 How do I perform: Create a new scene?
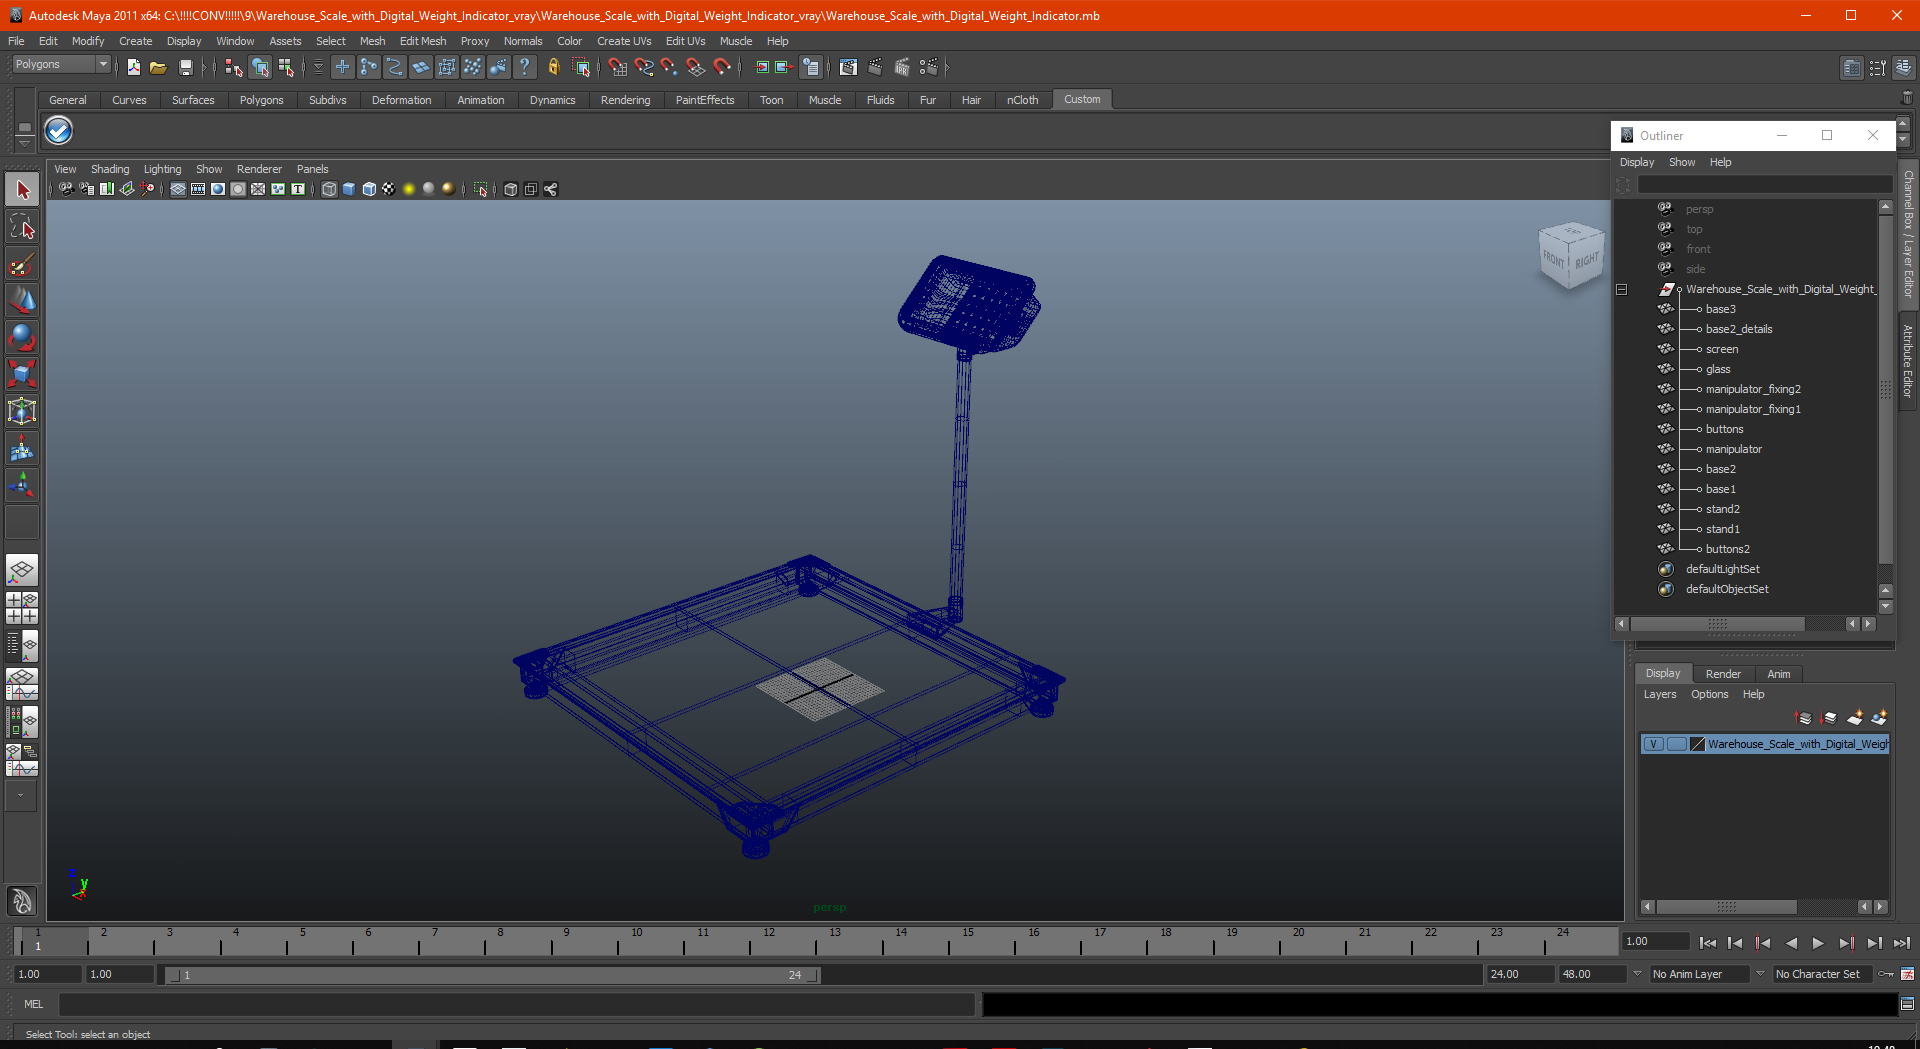click(x=134, y=67)
